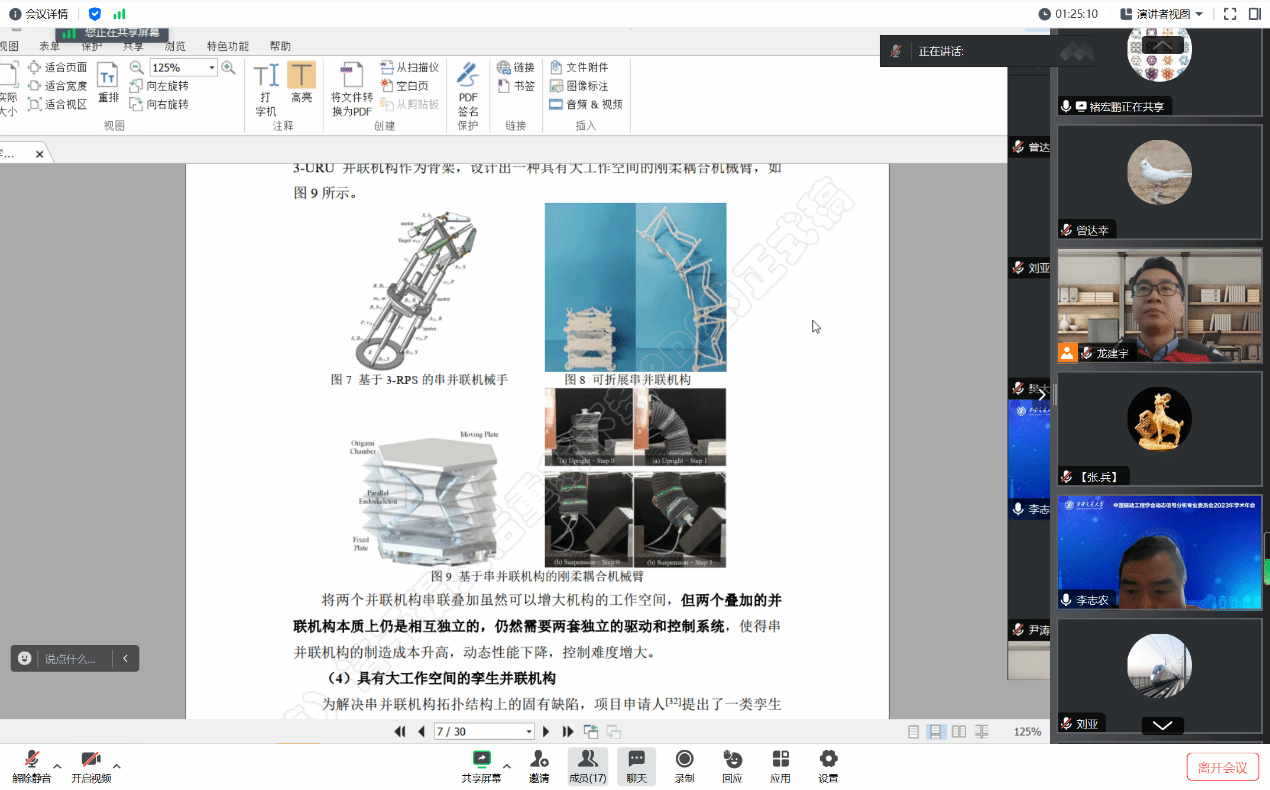Viewport: 1270px width, 790px height.
Task: Click the 离开会议 leave meeting button
Action: pos(1221,767)
